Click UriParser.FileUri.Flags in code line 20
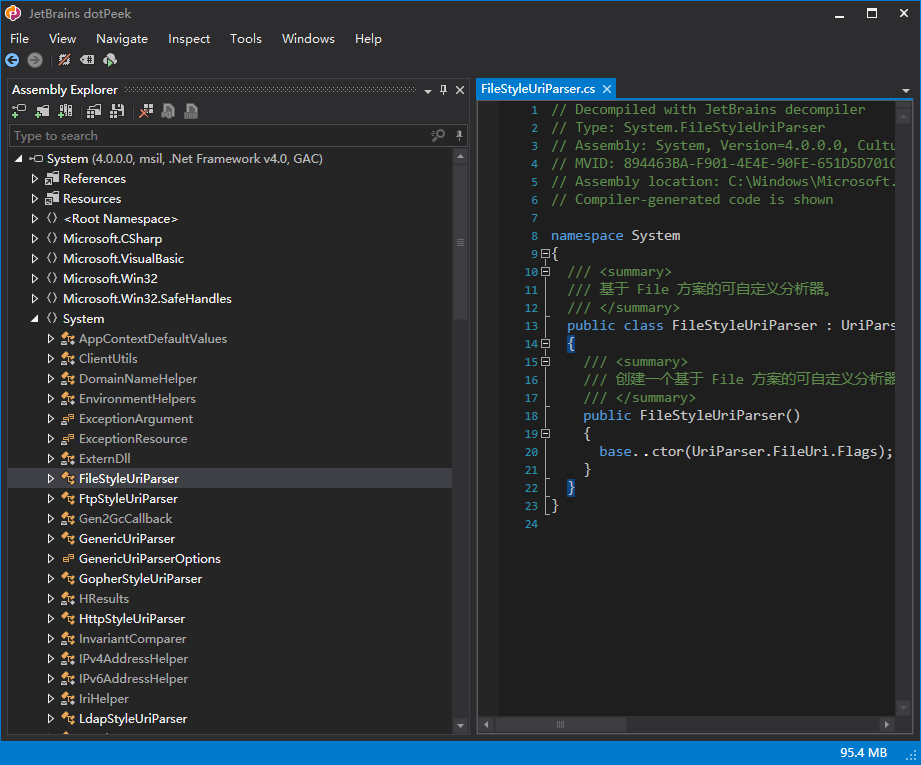 784,451
